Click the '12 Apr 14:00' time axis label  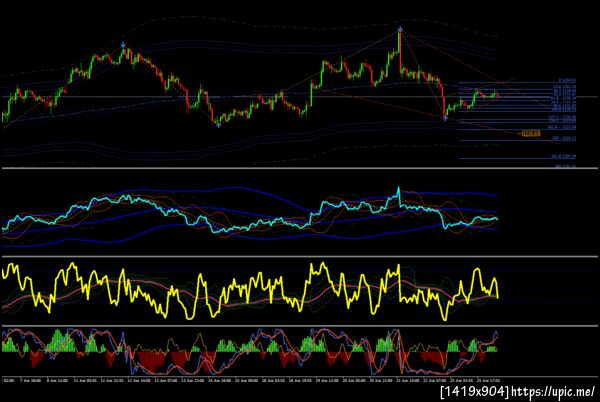tap(138, 381)
